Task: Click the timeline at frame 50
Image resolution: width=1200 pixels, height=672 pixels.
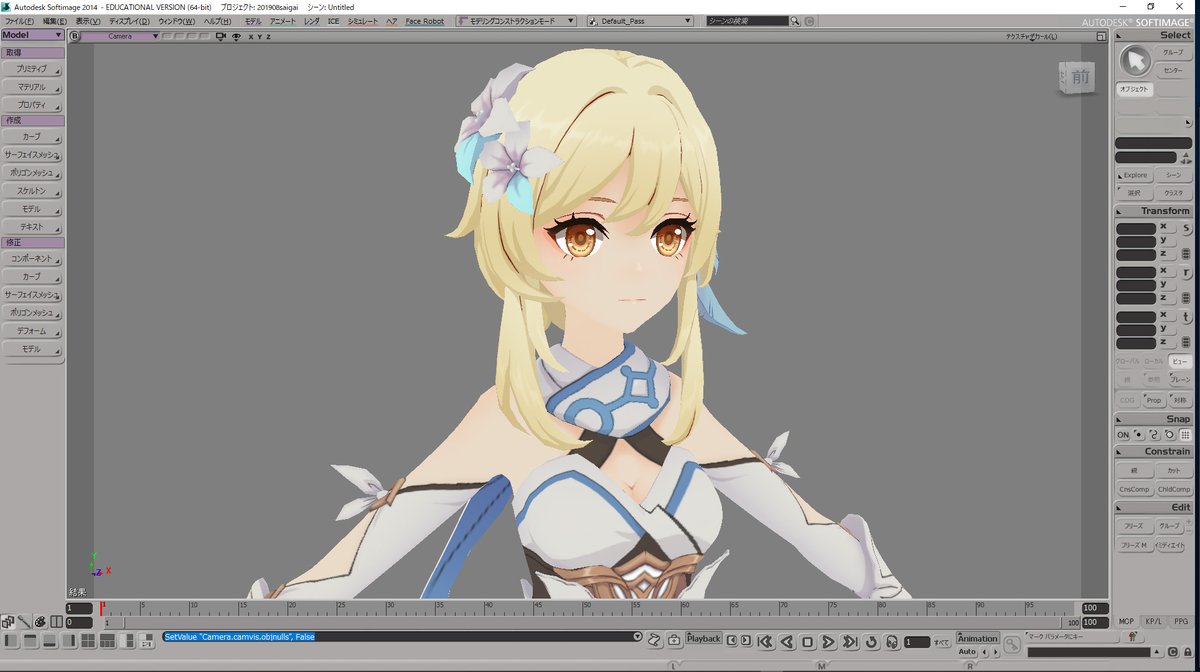Action: (x=585, y=608)
